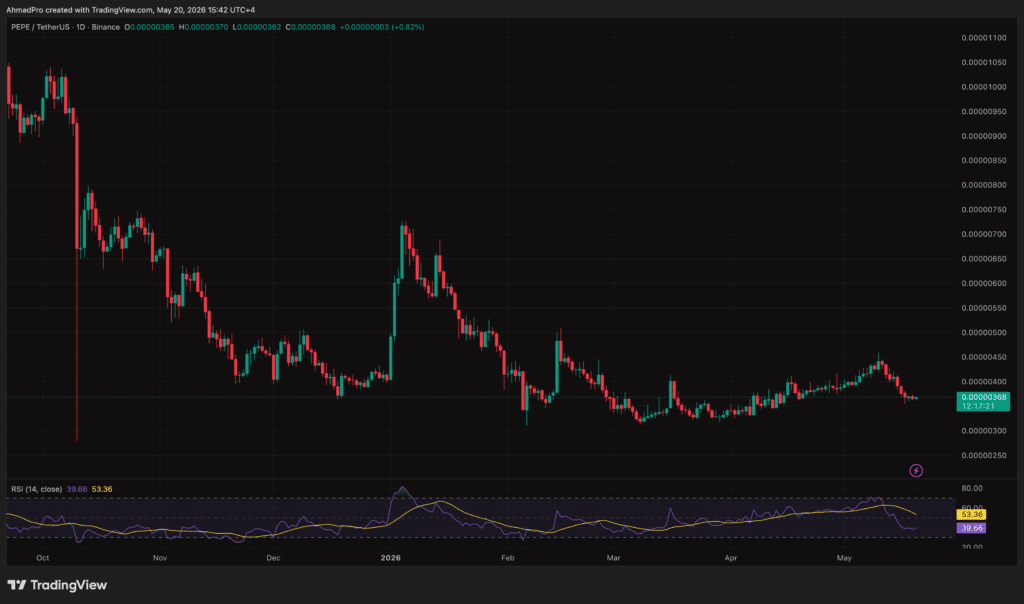The image size is (1024, 604).
Task: Click the May label on time axis
Action: [844, 558]
